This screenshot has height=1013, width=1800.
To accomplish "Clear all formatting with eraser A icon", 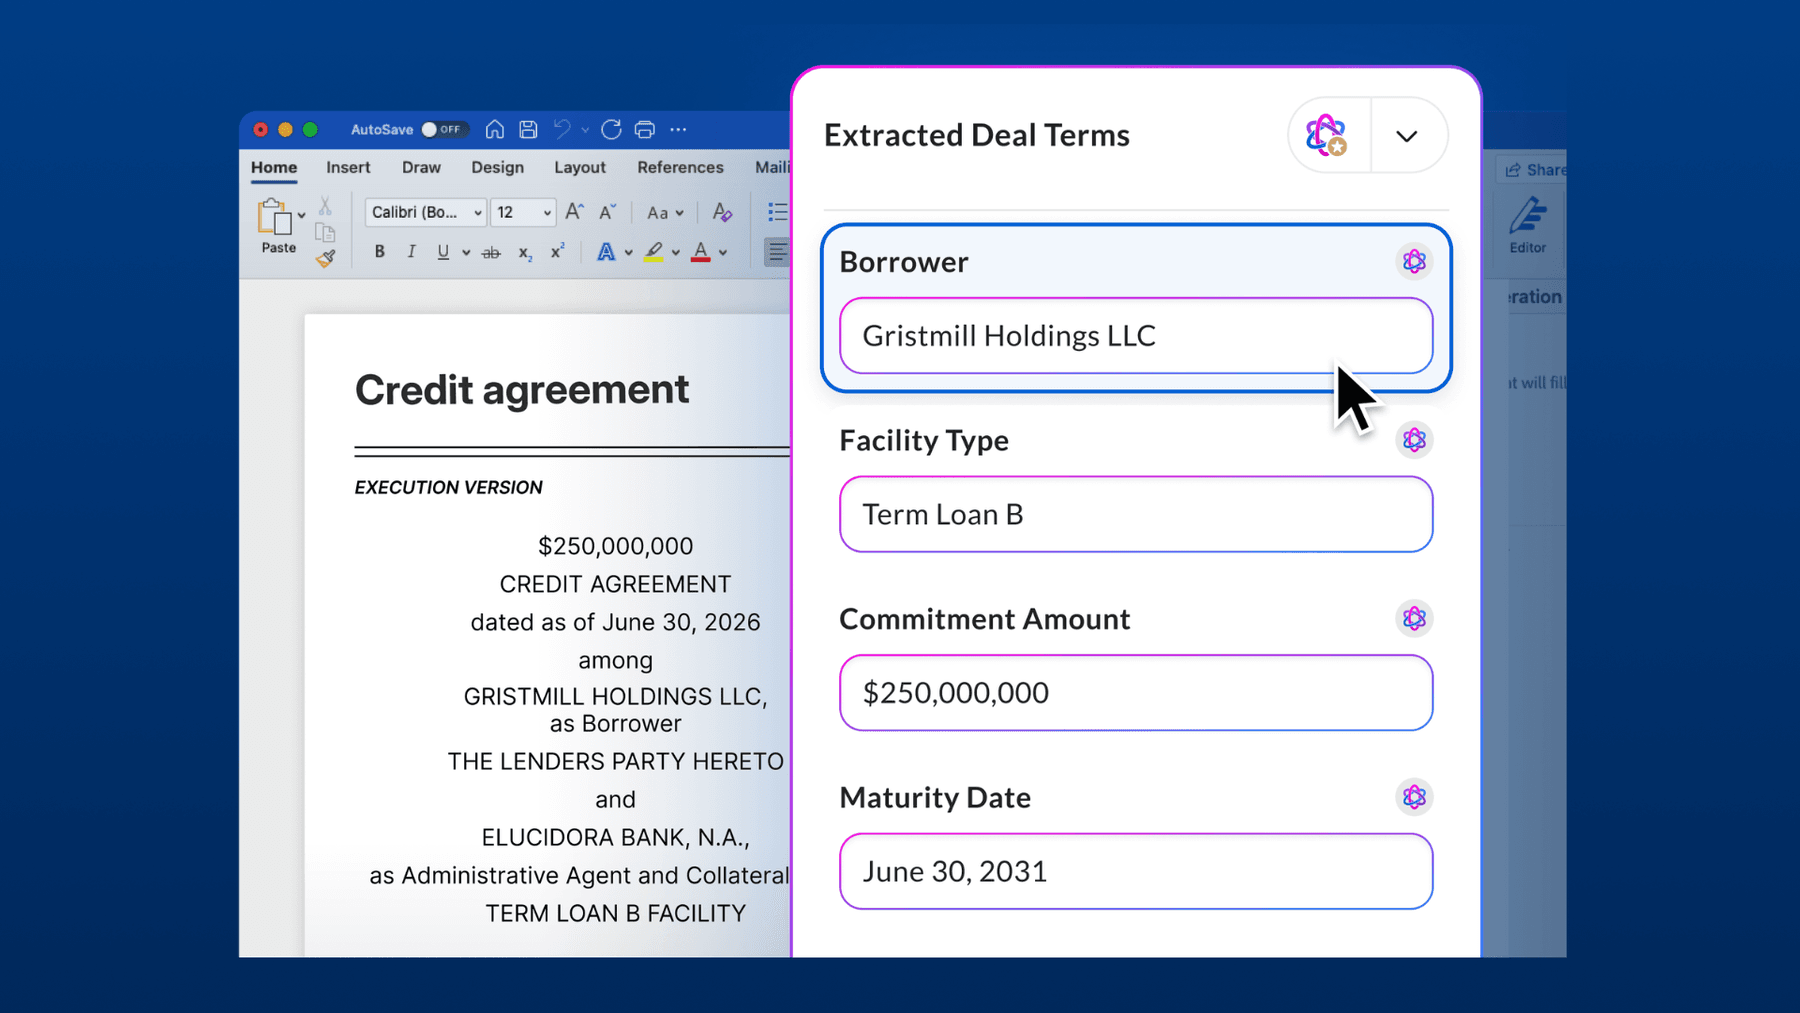I will coord(722,212).
